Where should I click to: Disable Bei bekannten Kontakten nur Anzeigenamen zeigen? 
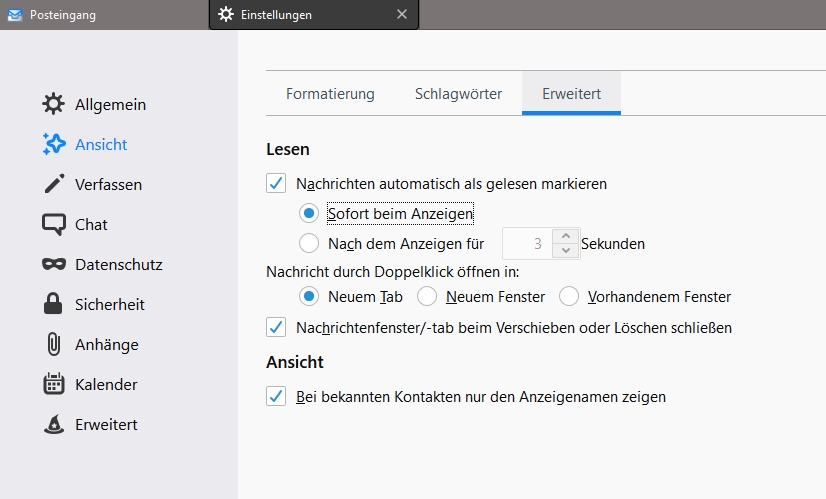coord(276,396)
